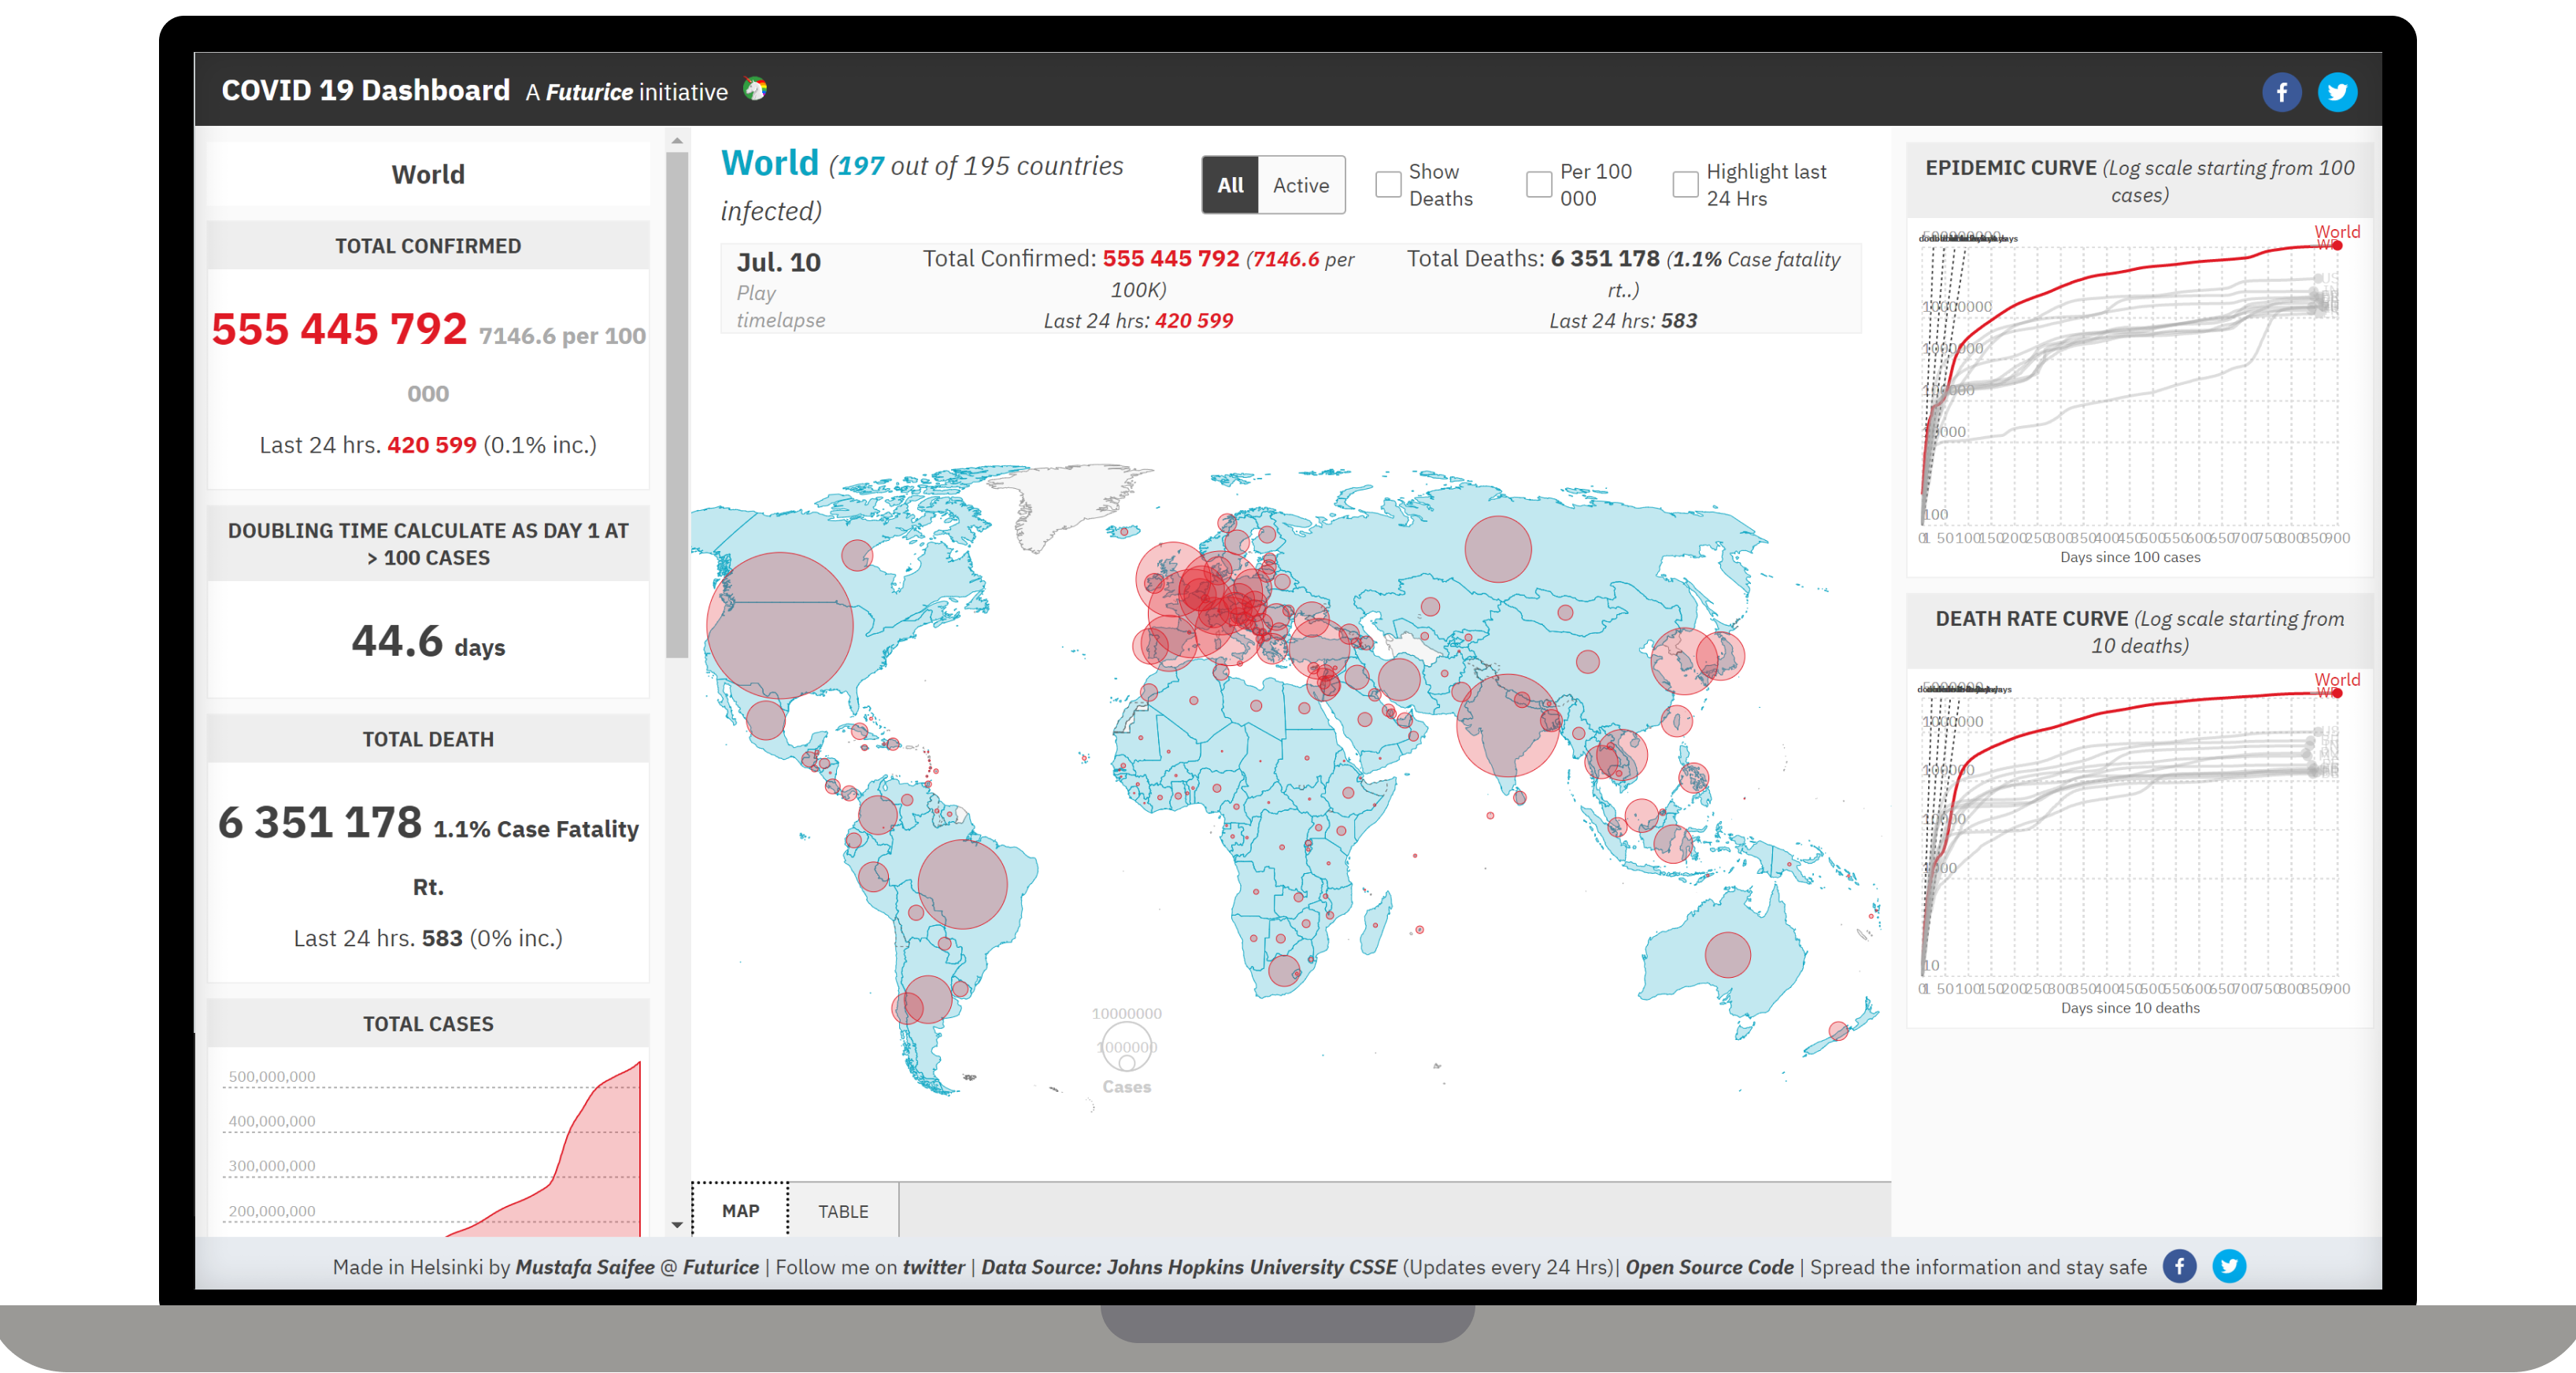Enable the Show Deaths checkbox
Image resolution: width=2576 pixels, height=1373 pixels.
coord(1387,185)
